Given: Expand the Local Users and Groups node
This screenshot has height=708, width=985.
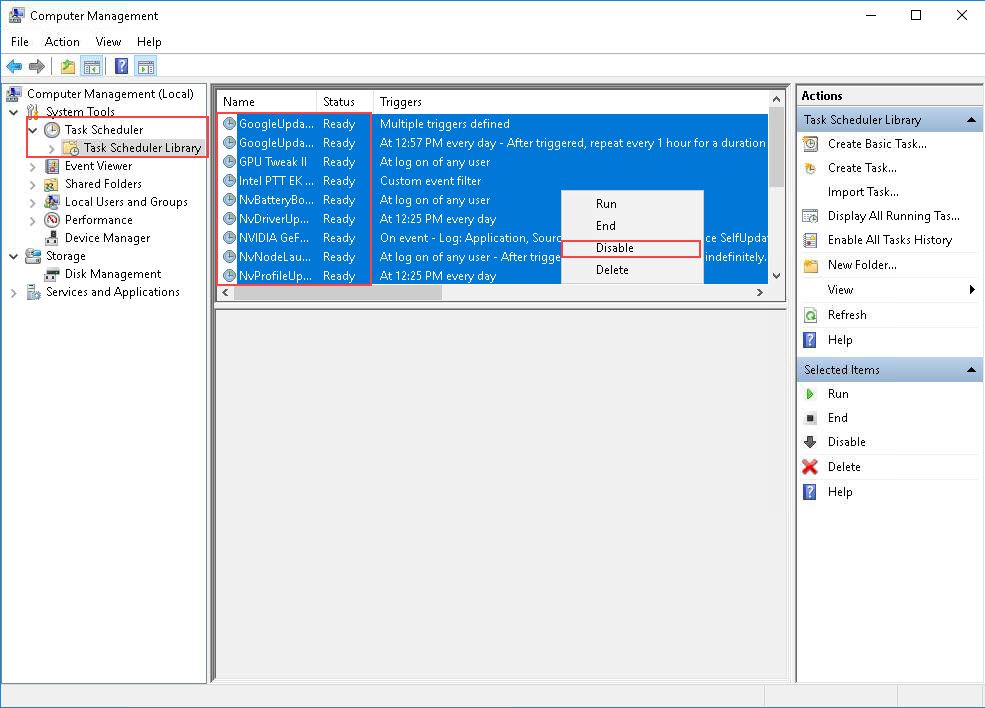Looking at the screenshot, I should pyautogui.click(x=33, y=202).
